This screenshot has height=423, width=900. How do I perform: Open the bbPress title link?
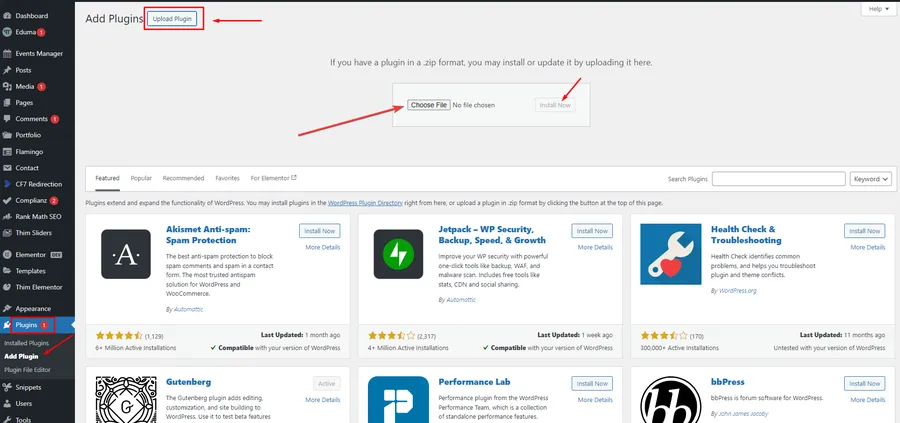pyautogui.click(x=727, y=382)
